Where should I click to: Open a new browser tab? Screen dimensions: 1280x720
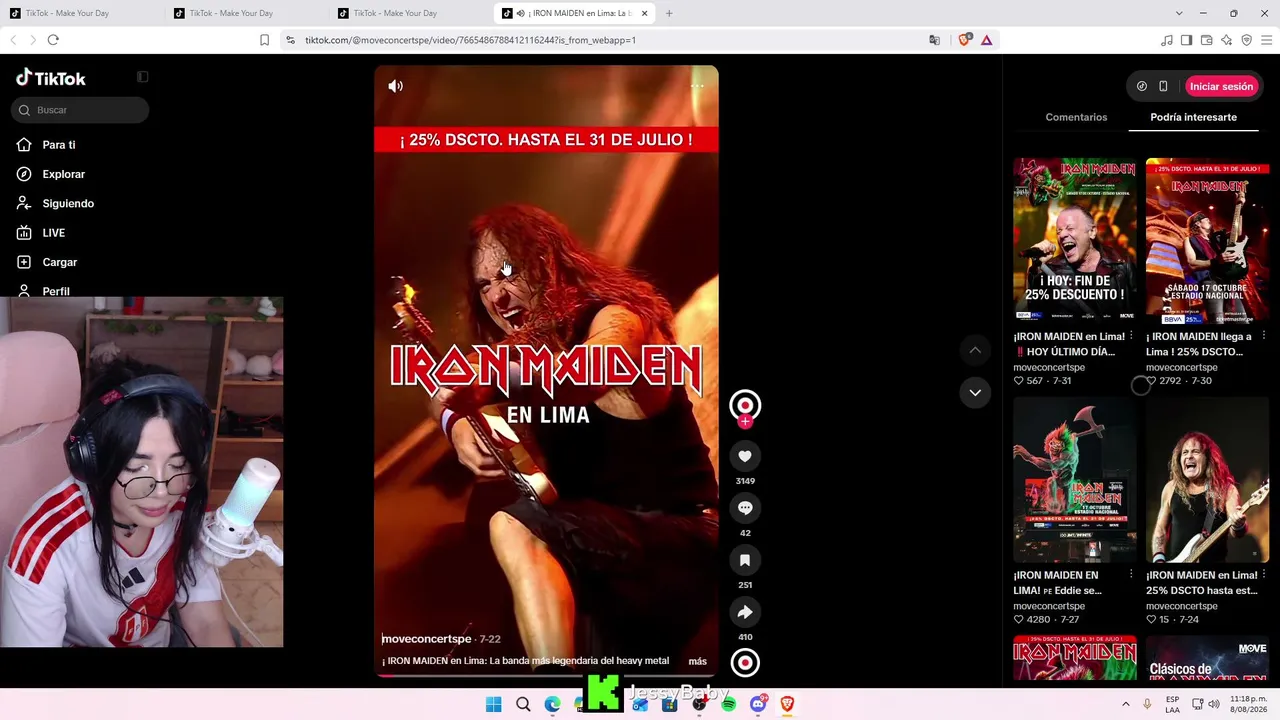pyautogui.click(x=669, y=13)
